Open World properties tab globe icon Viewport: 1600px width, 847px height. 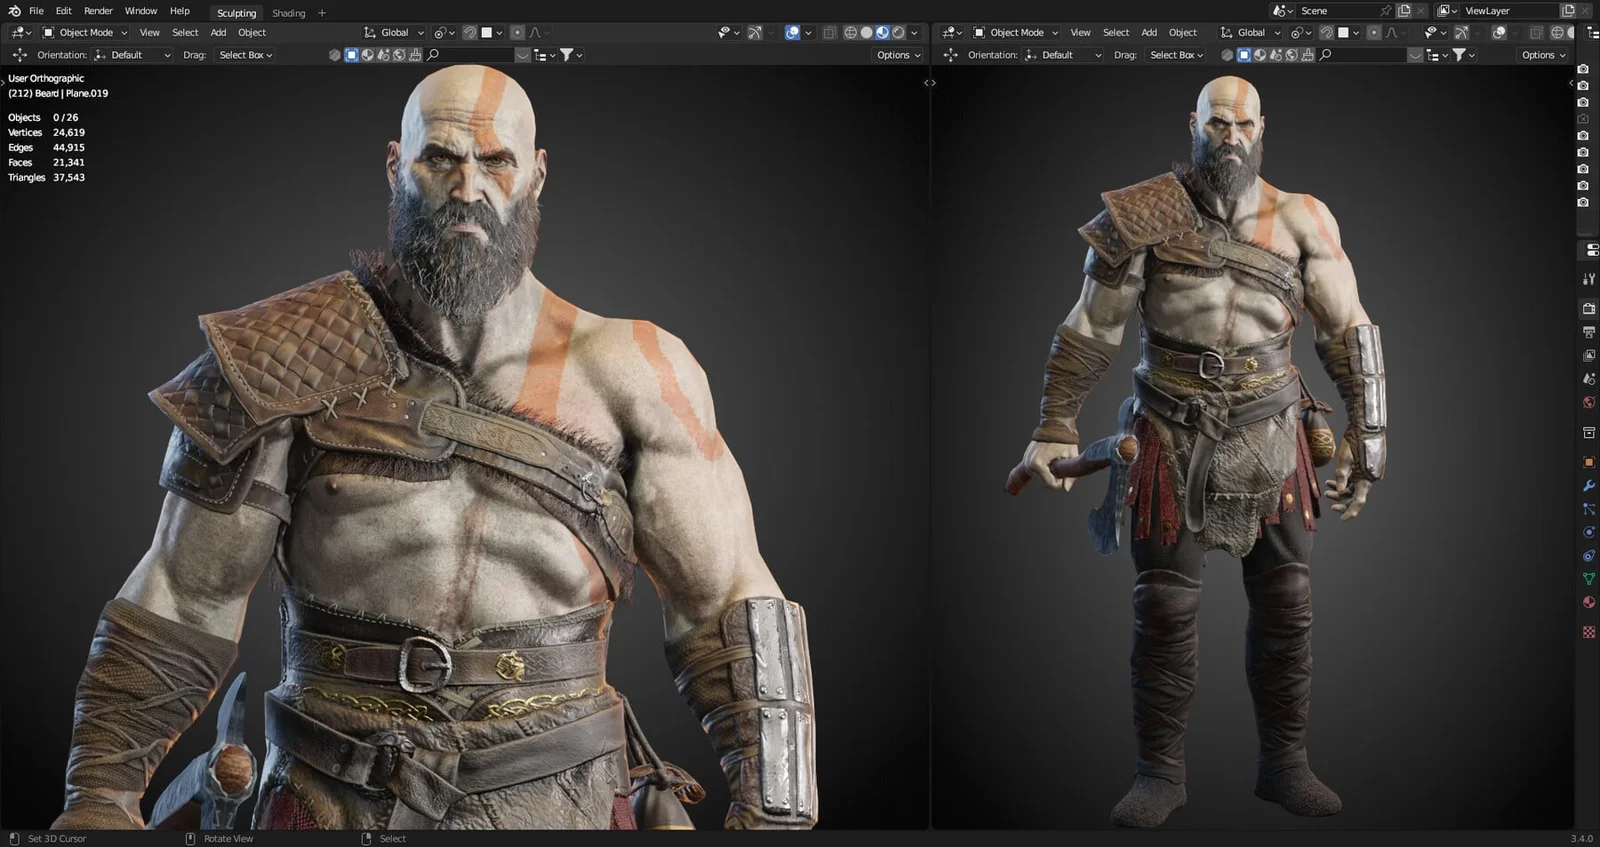coord(1588,403)
